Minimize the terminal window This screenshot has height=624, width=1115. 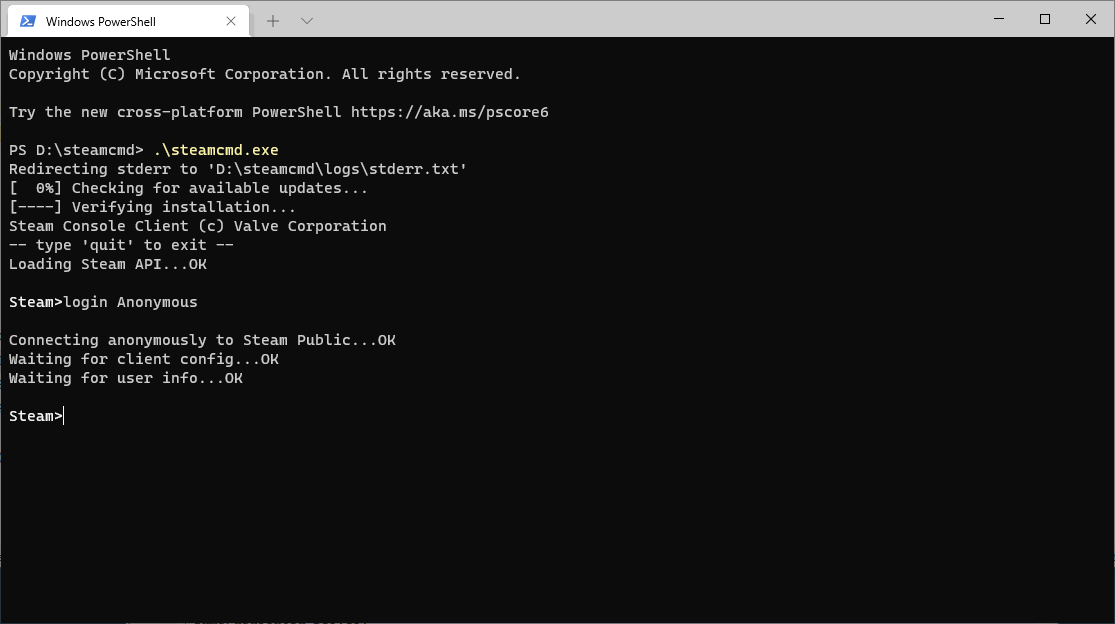(997, 18)
